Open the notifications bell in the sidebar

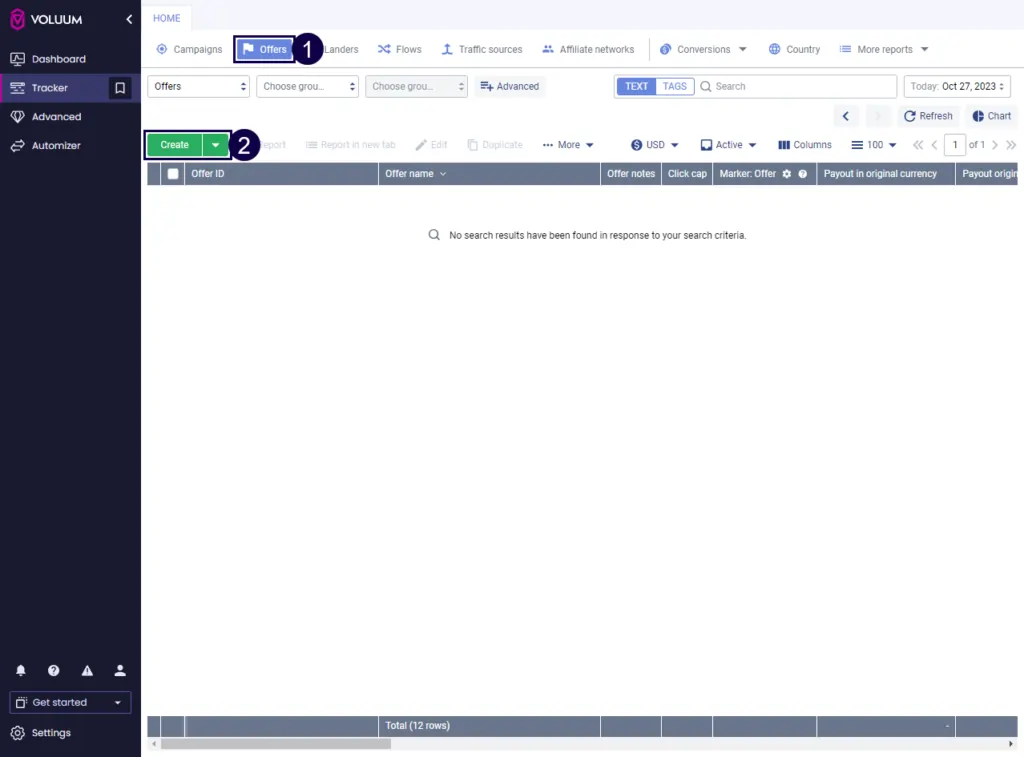pyautogui.click(x=20, y=670)
